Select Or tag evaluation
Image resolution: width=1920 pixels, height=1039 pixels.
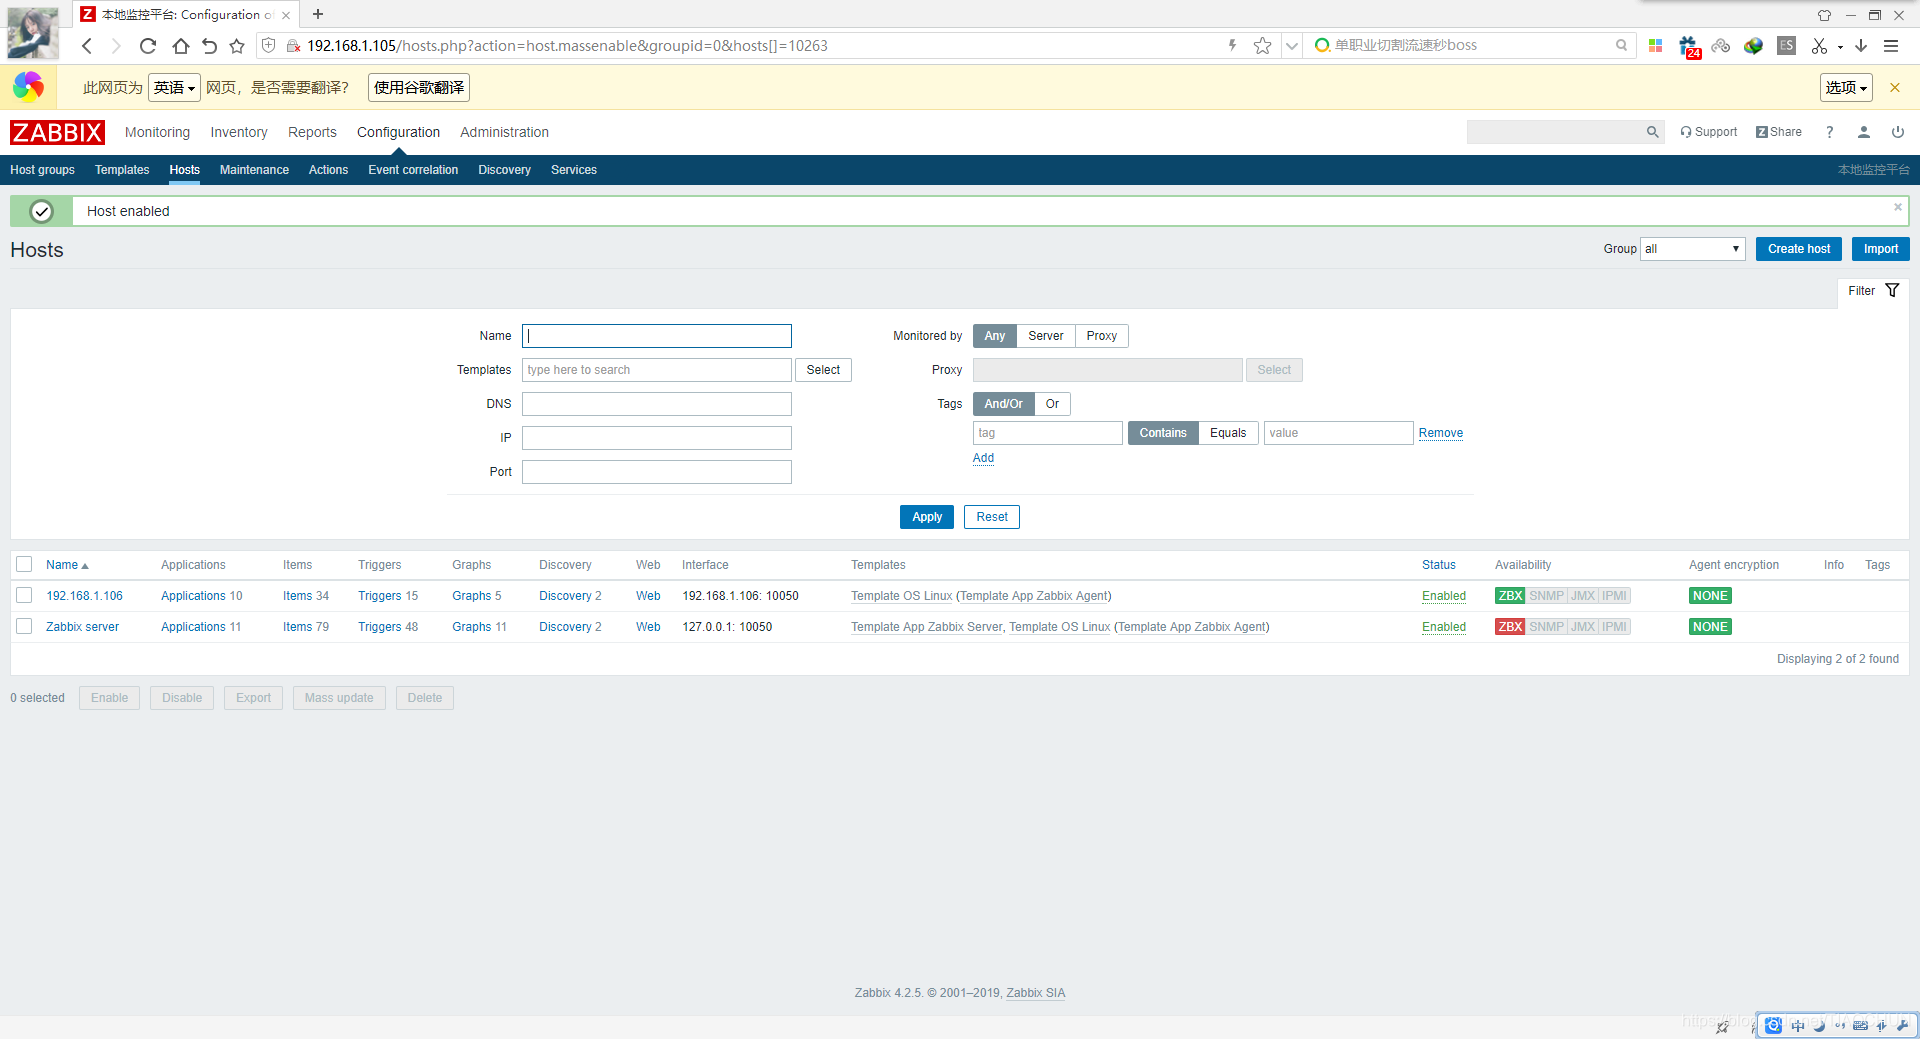pyautogui.click(x=1052, y=404)
